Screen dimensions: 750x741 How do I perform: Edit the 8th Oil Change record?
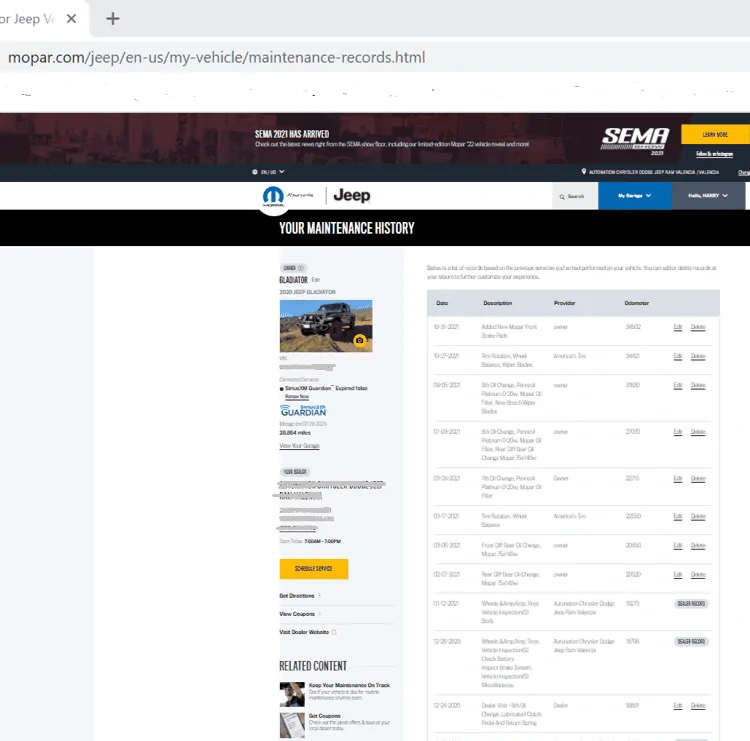pos(678,432)
